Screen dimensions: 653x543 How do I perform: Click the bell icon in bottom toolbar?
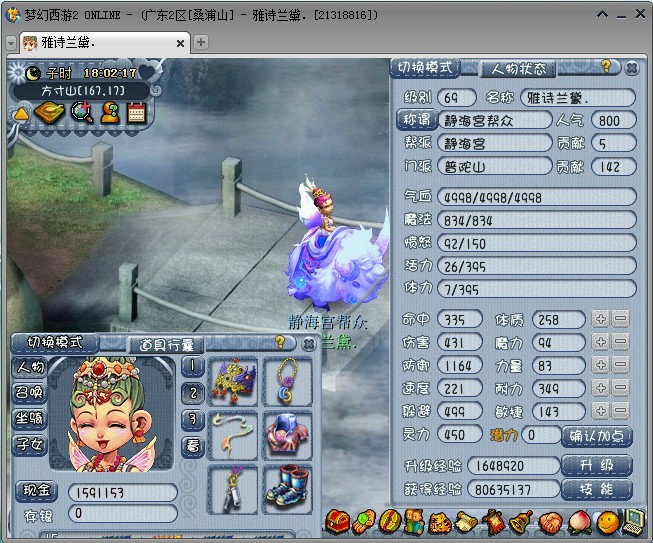click(520, 521)
